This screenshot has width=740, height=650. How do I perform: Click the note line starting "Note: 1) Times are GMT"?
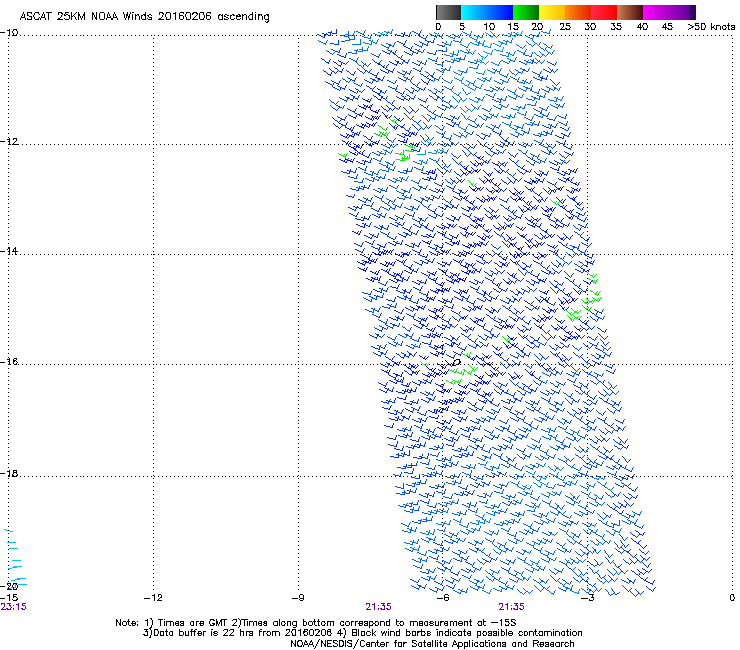point(316,623)
